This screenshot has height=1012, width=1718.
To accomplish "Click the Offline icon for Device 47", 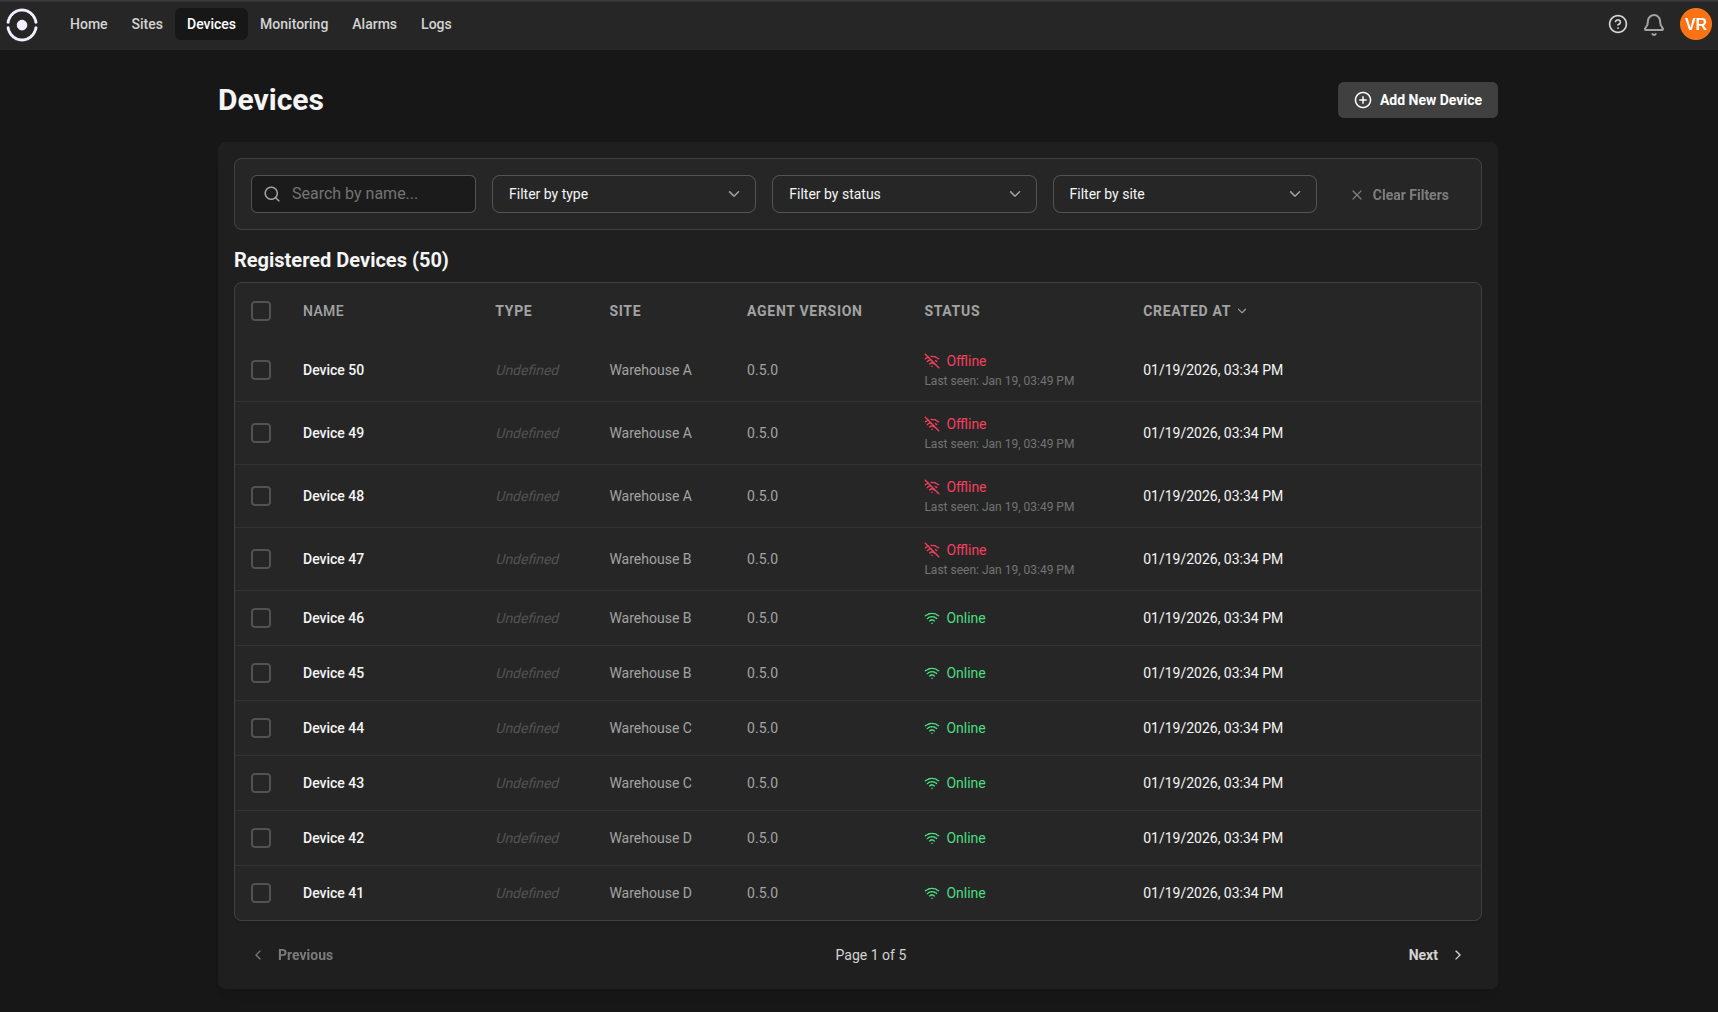I will pos(932,550).
